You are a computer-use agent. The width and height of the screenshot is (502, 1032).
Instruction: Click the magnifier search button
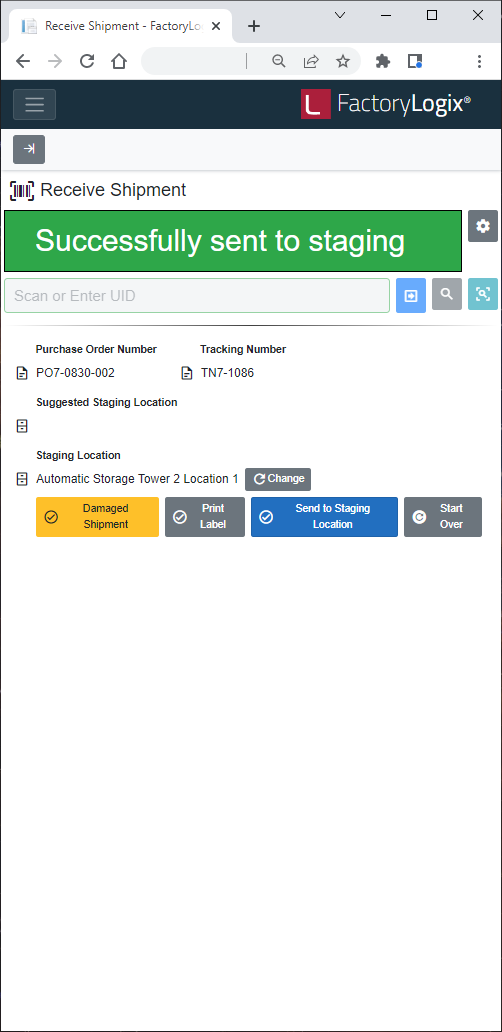(x=447, y=294)
